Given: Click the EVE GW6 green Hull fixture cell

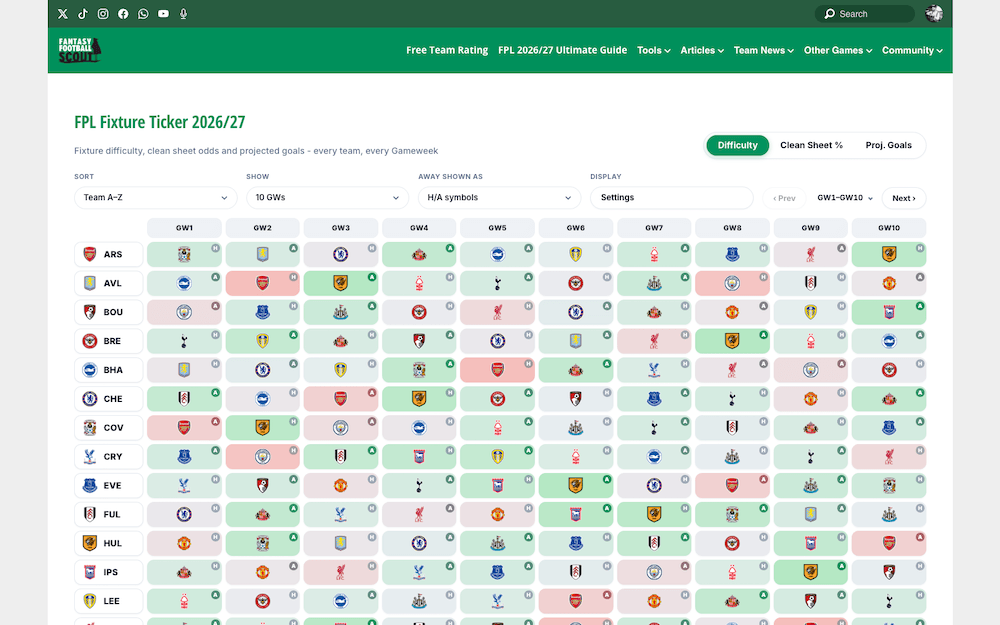Looking at the screenshot, I should [576, 485].
